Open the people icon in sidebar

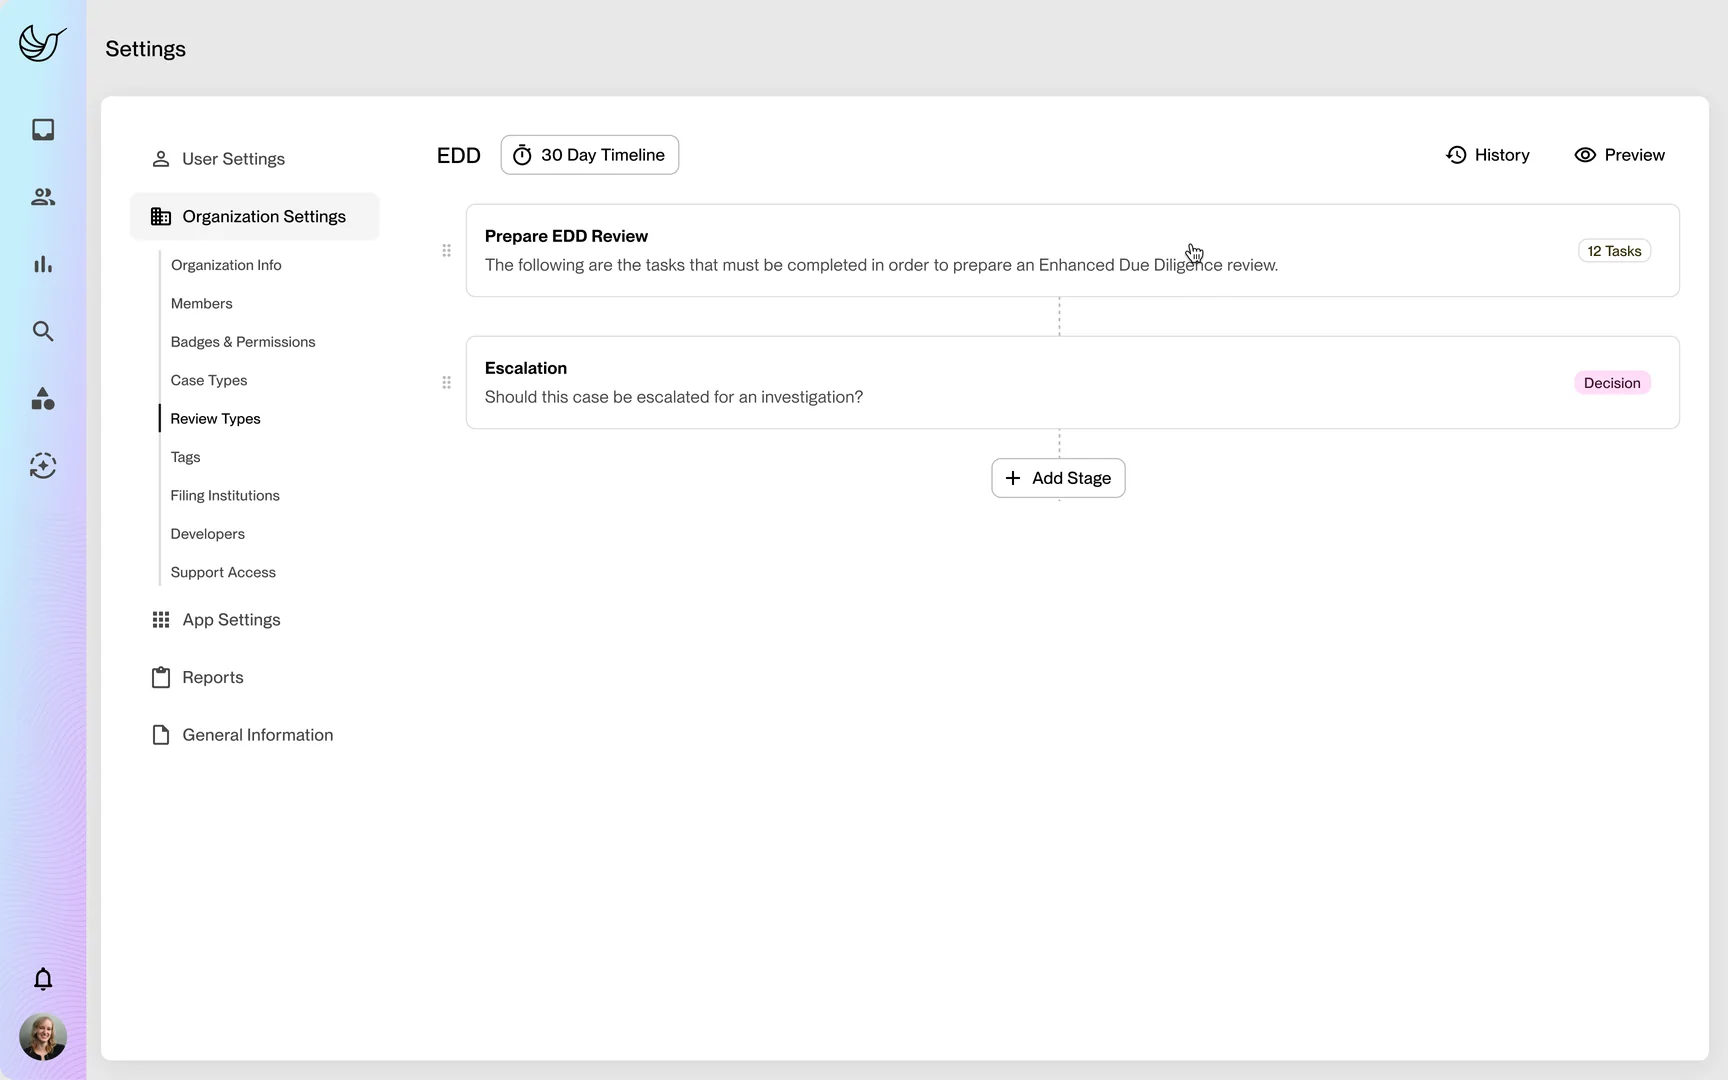coord(43,197)
